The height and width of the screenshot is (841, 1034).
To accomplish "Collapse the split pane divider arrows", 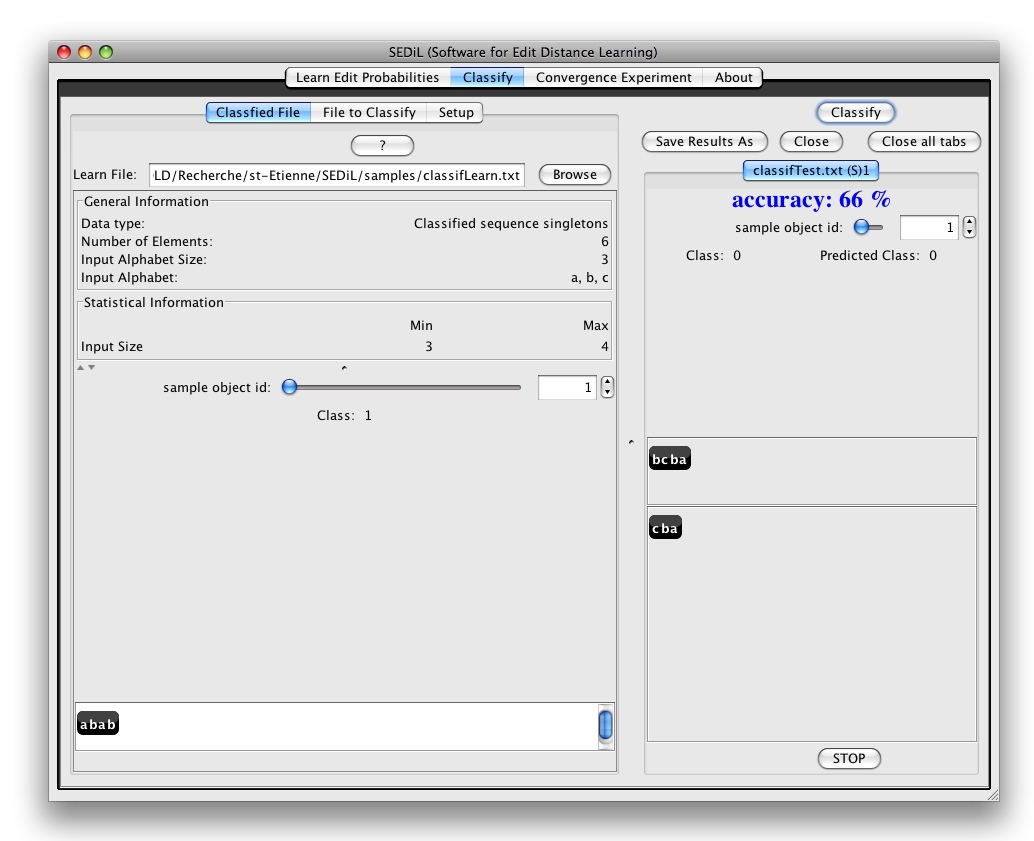I will pyautogui.click(x=86, y=368).
